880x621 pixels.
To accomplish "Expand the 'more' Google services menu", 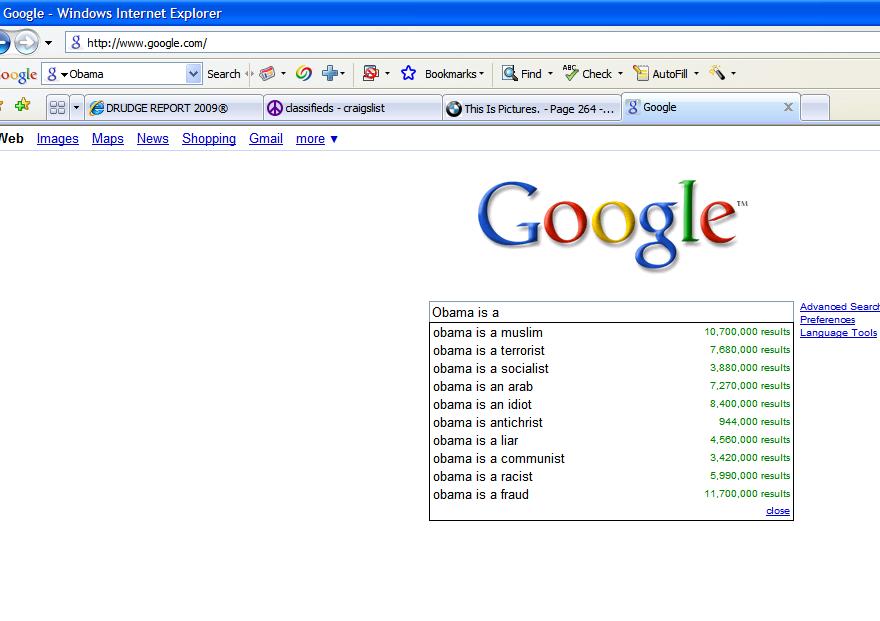I will pyautogui.click(x=317, y=139).
